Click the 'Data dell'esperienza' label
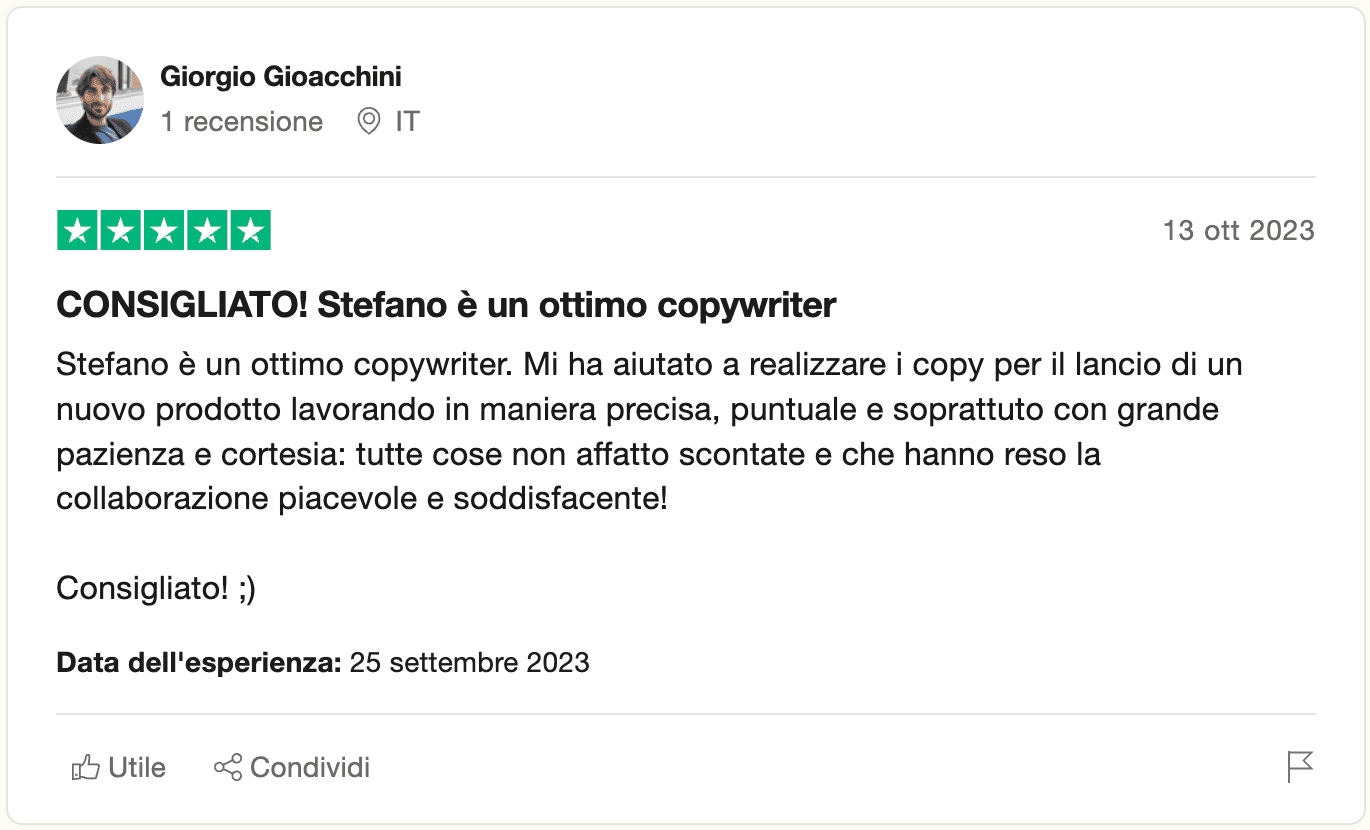 (x=200, y=662)
